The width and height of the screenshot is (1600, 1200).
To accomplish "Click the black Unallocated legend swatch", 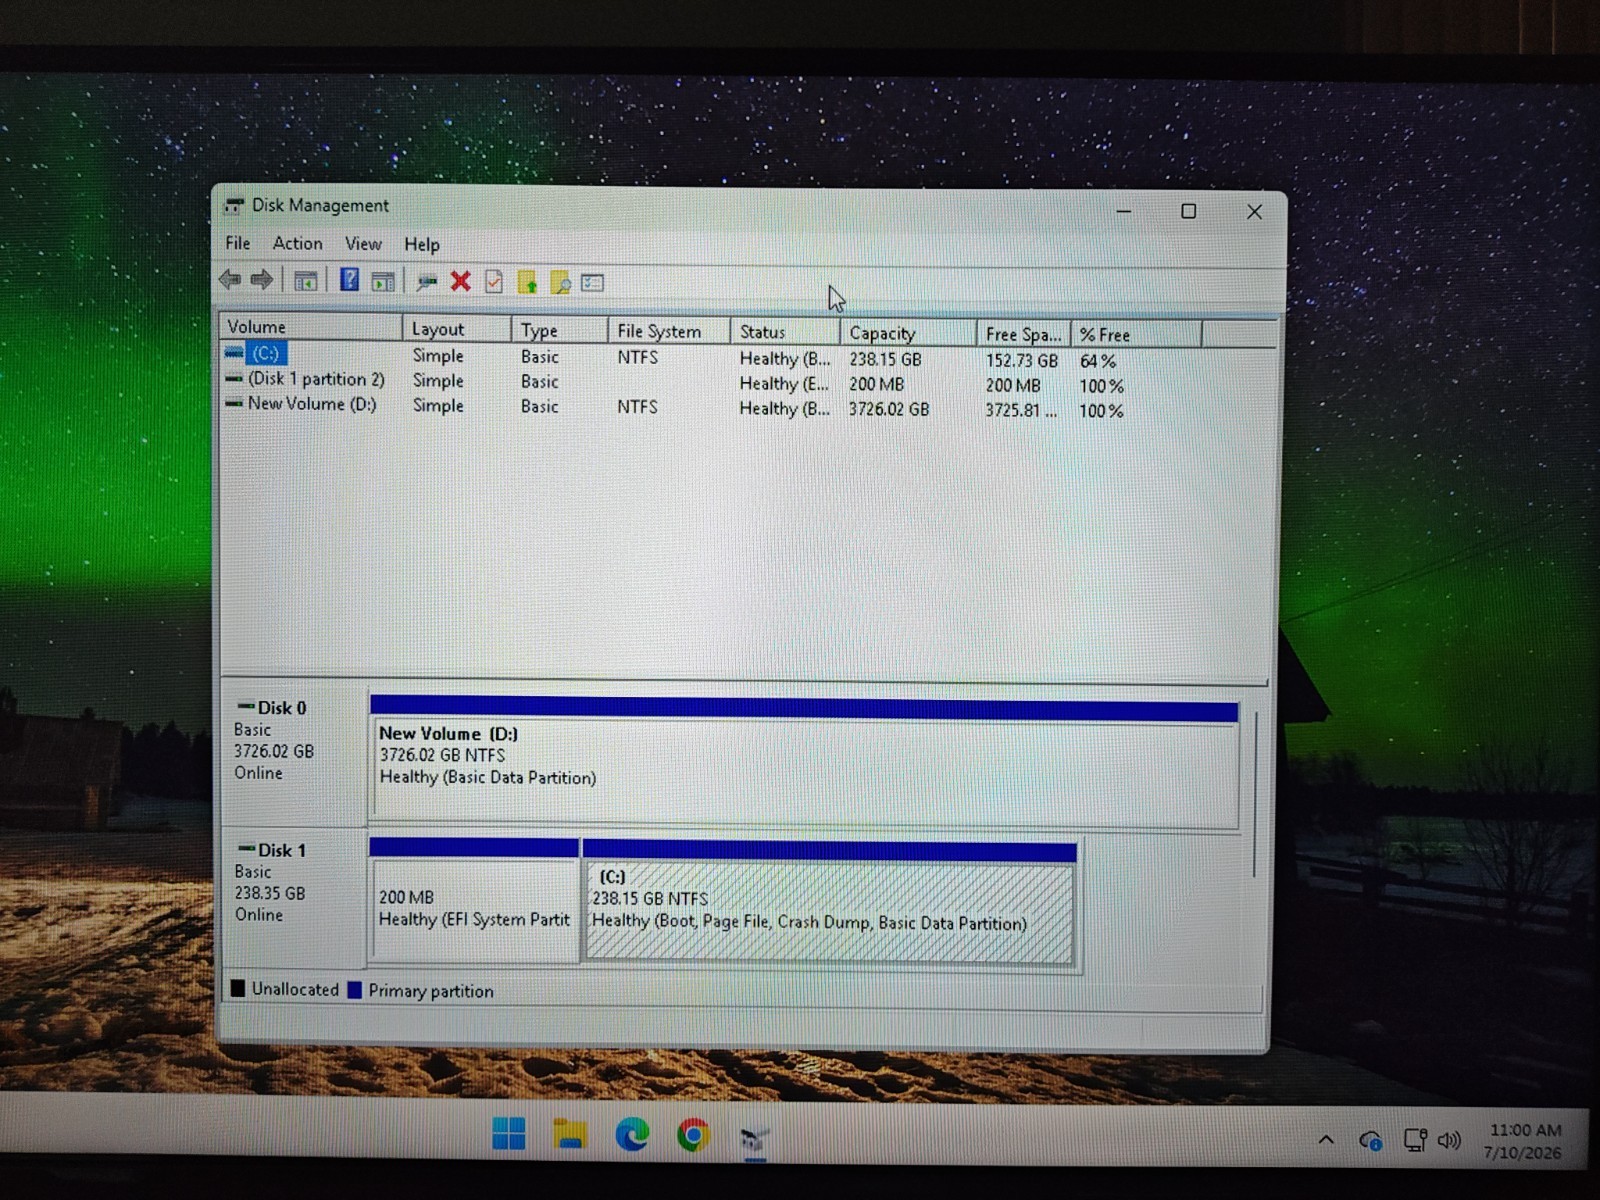I will (238, 988).
